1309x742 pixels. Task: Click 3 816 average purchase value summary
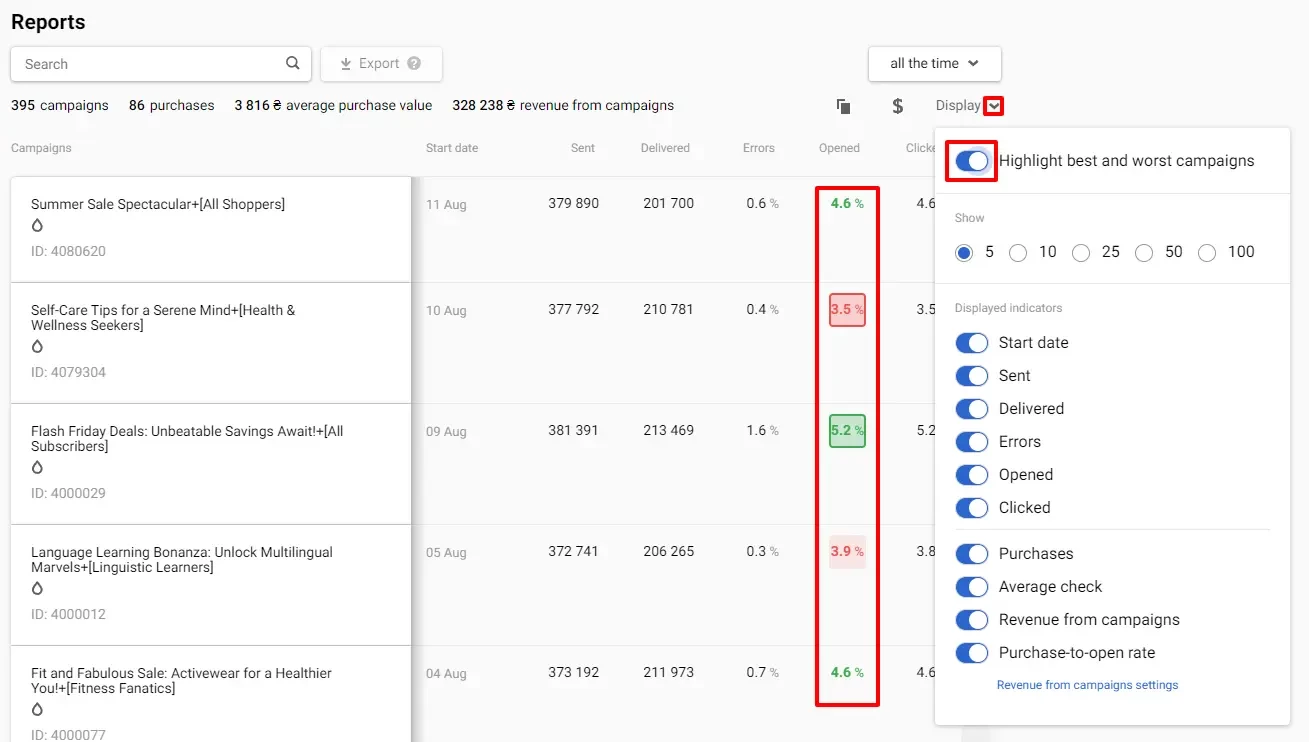tap(333, 105)
